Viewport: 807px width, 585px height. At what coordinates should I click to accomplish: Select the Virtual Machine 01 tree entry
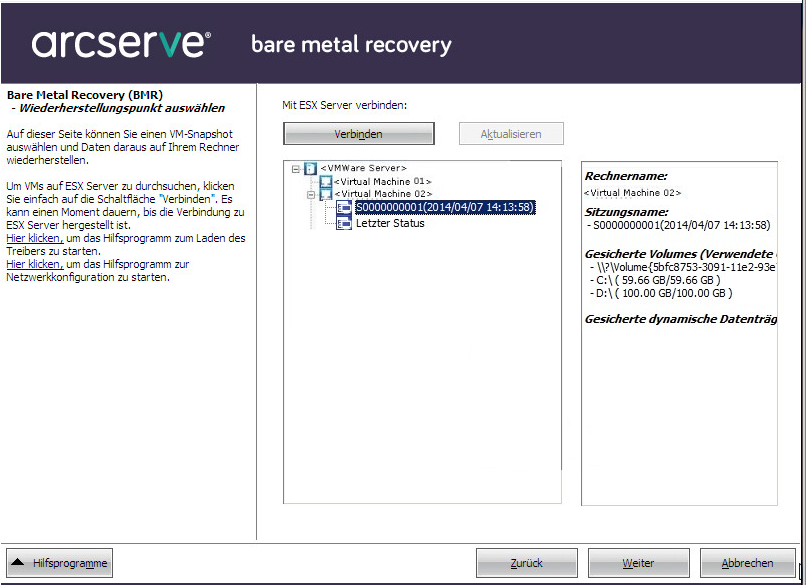coord(383,181)
